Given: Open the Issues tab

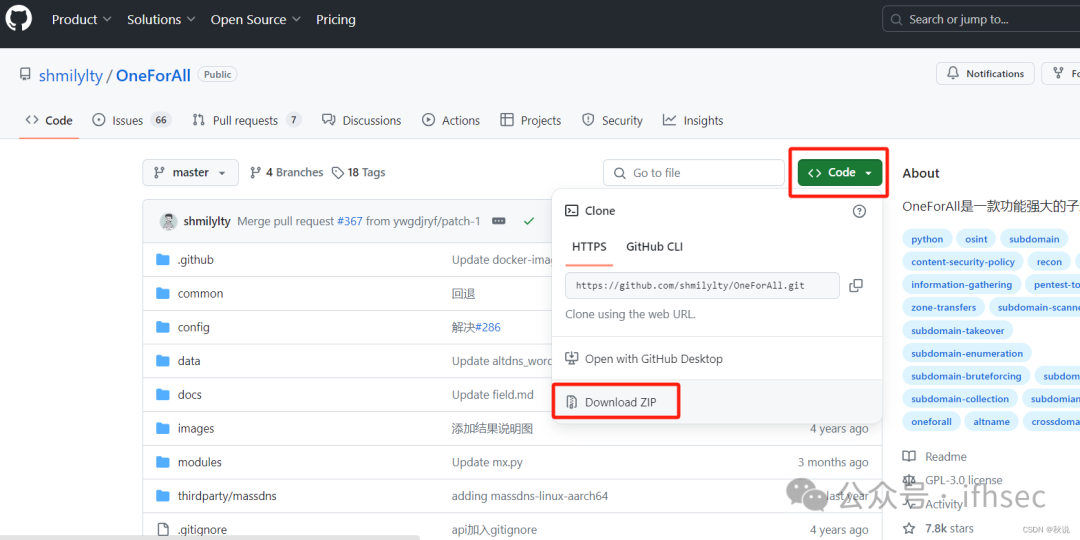Looking at the screenshot, I should click(x=132, y=121).
